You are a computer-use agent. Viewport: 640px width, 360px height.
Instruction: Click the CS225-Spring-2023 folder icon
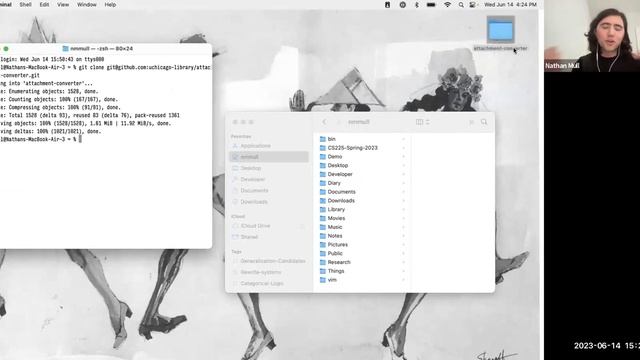tap(323, 148)
